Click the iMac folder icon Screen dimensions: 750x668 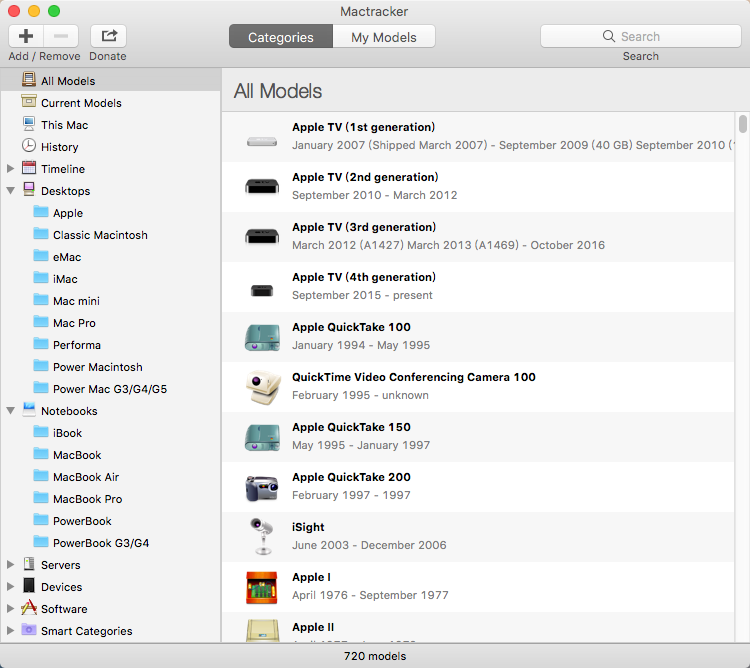tap(41, 278)
